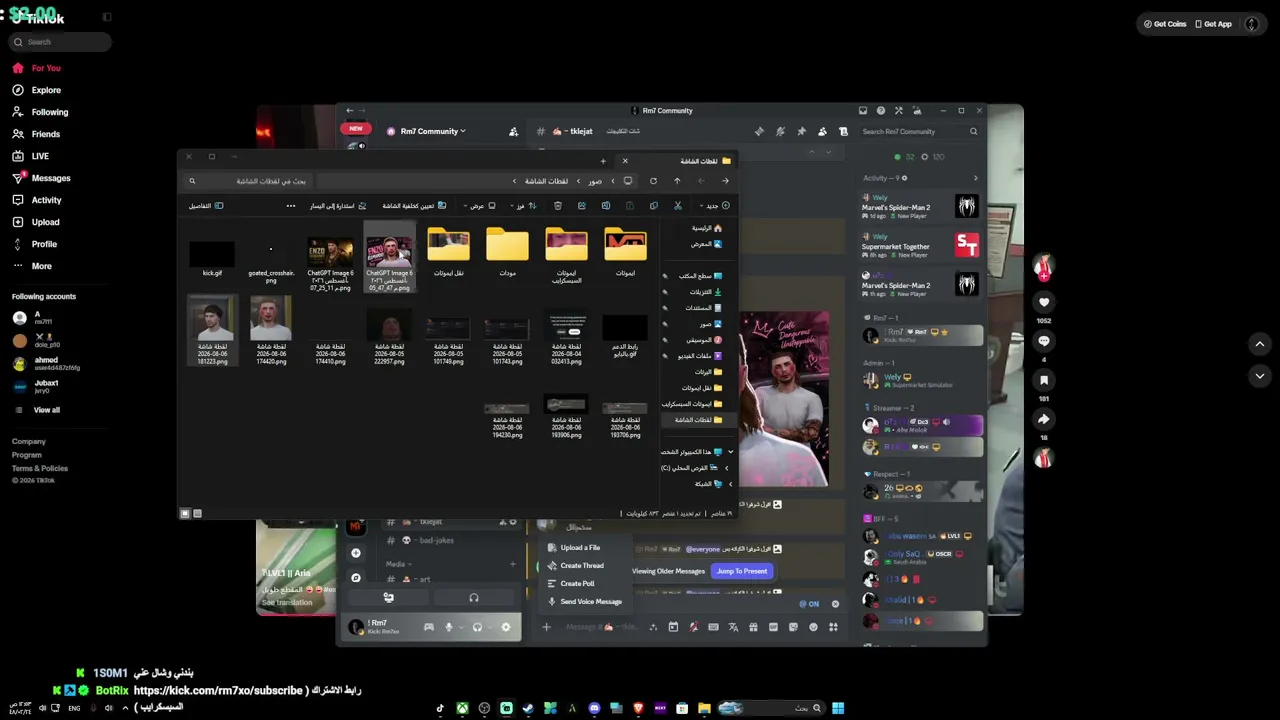The image size is (1280, 720).
Task: Open Brave browser from the taskbar
Action: 639,708
